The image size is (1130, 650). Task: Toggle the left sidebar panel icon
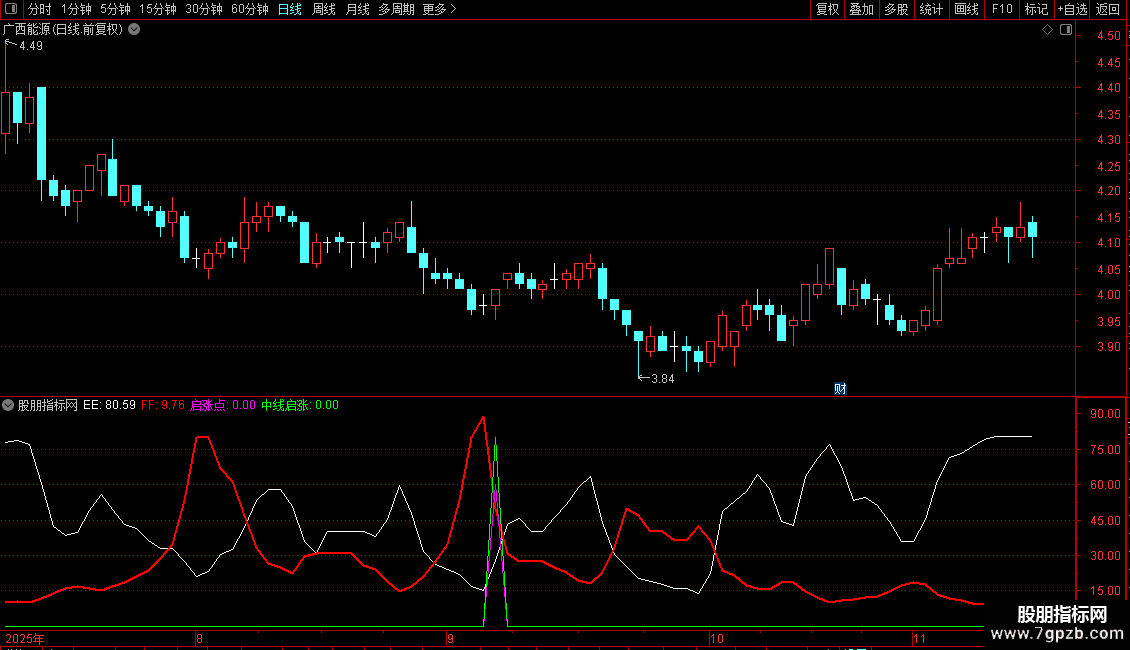coord(11,9)
